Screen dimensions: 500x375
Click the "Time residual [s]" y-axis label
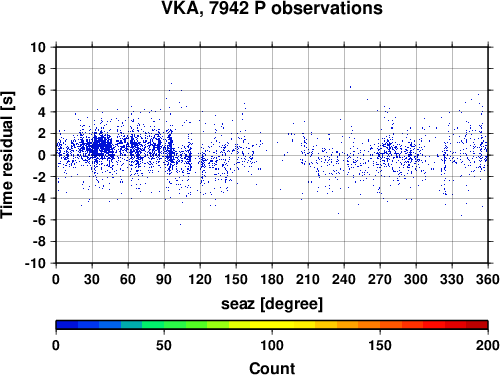7,155
